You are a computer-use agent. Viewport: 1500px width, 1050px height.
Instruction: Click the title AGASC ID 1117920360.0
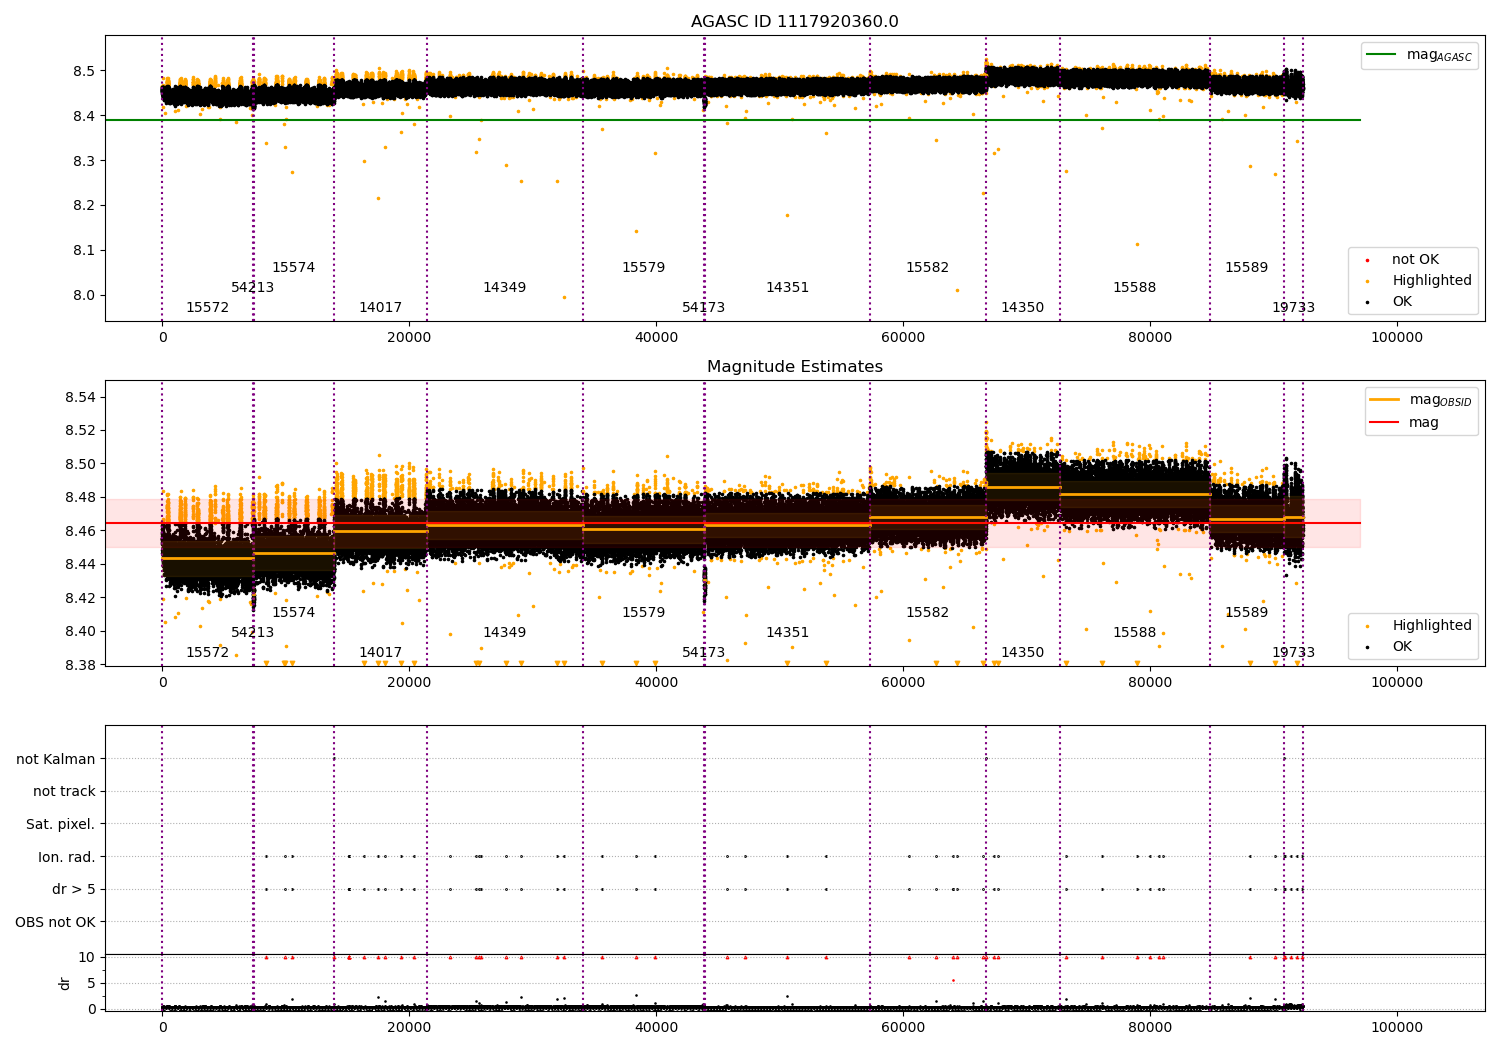pyautogui.click(x=794, y=22)
